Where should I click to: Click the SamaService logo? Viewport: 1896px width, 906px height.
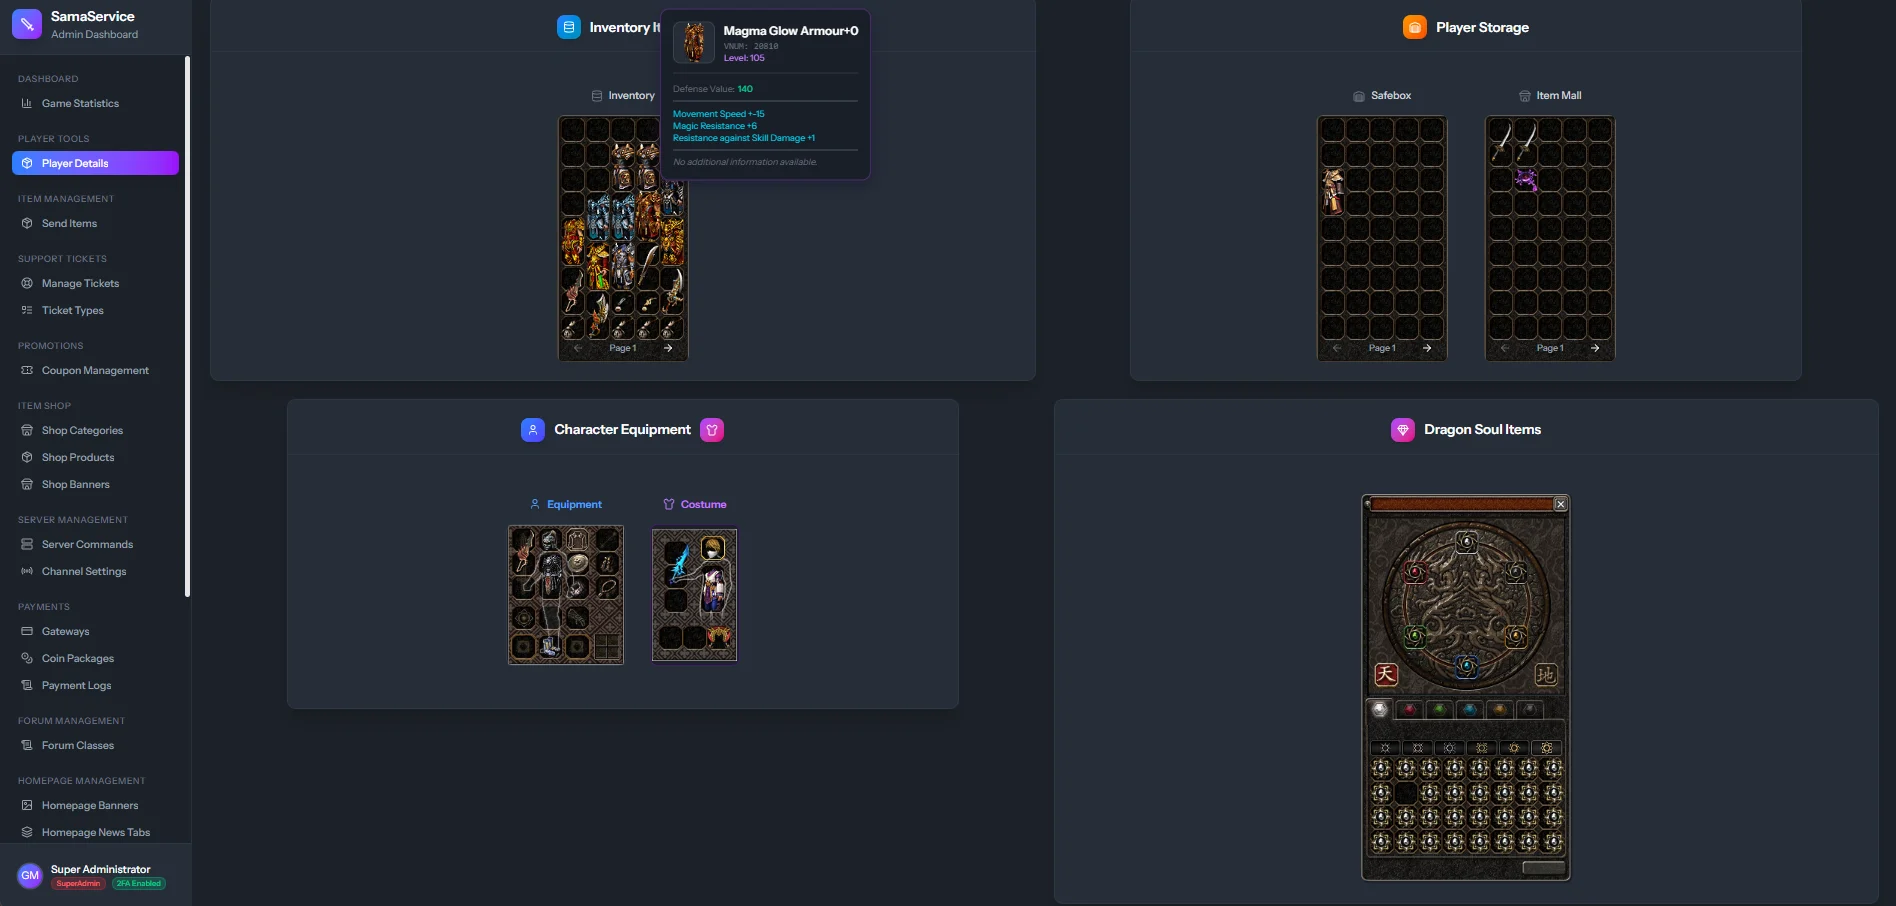(x=27, y=24)
